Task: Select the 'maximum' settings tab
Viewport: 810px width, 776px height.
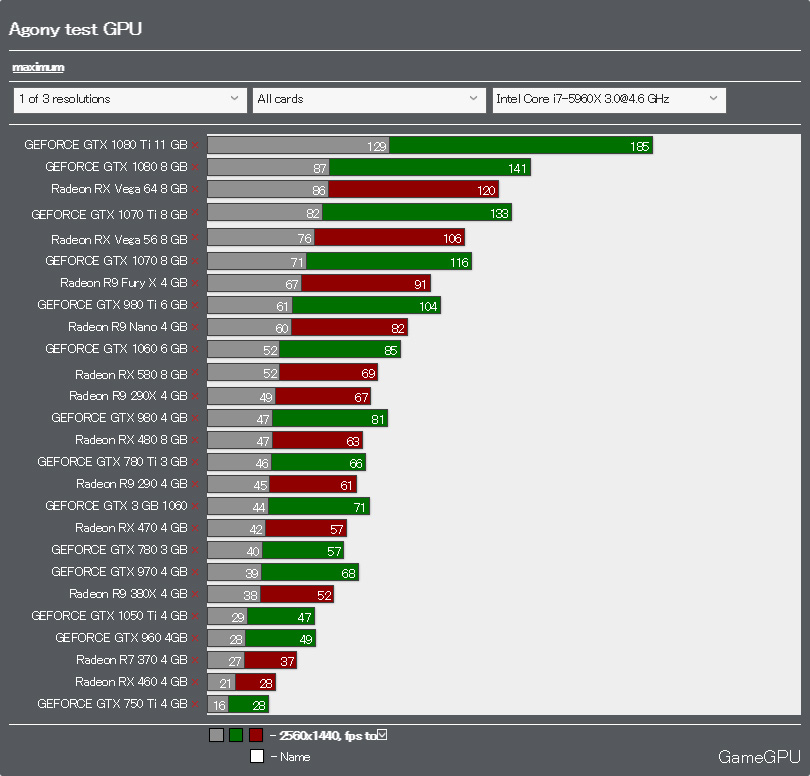Action: coord(38,67)
